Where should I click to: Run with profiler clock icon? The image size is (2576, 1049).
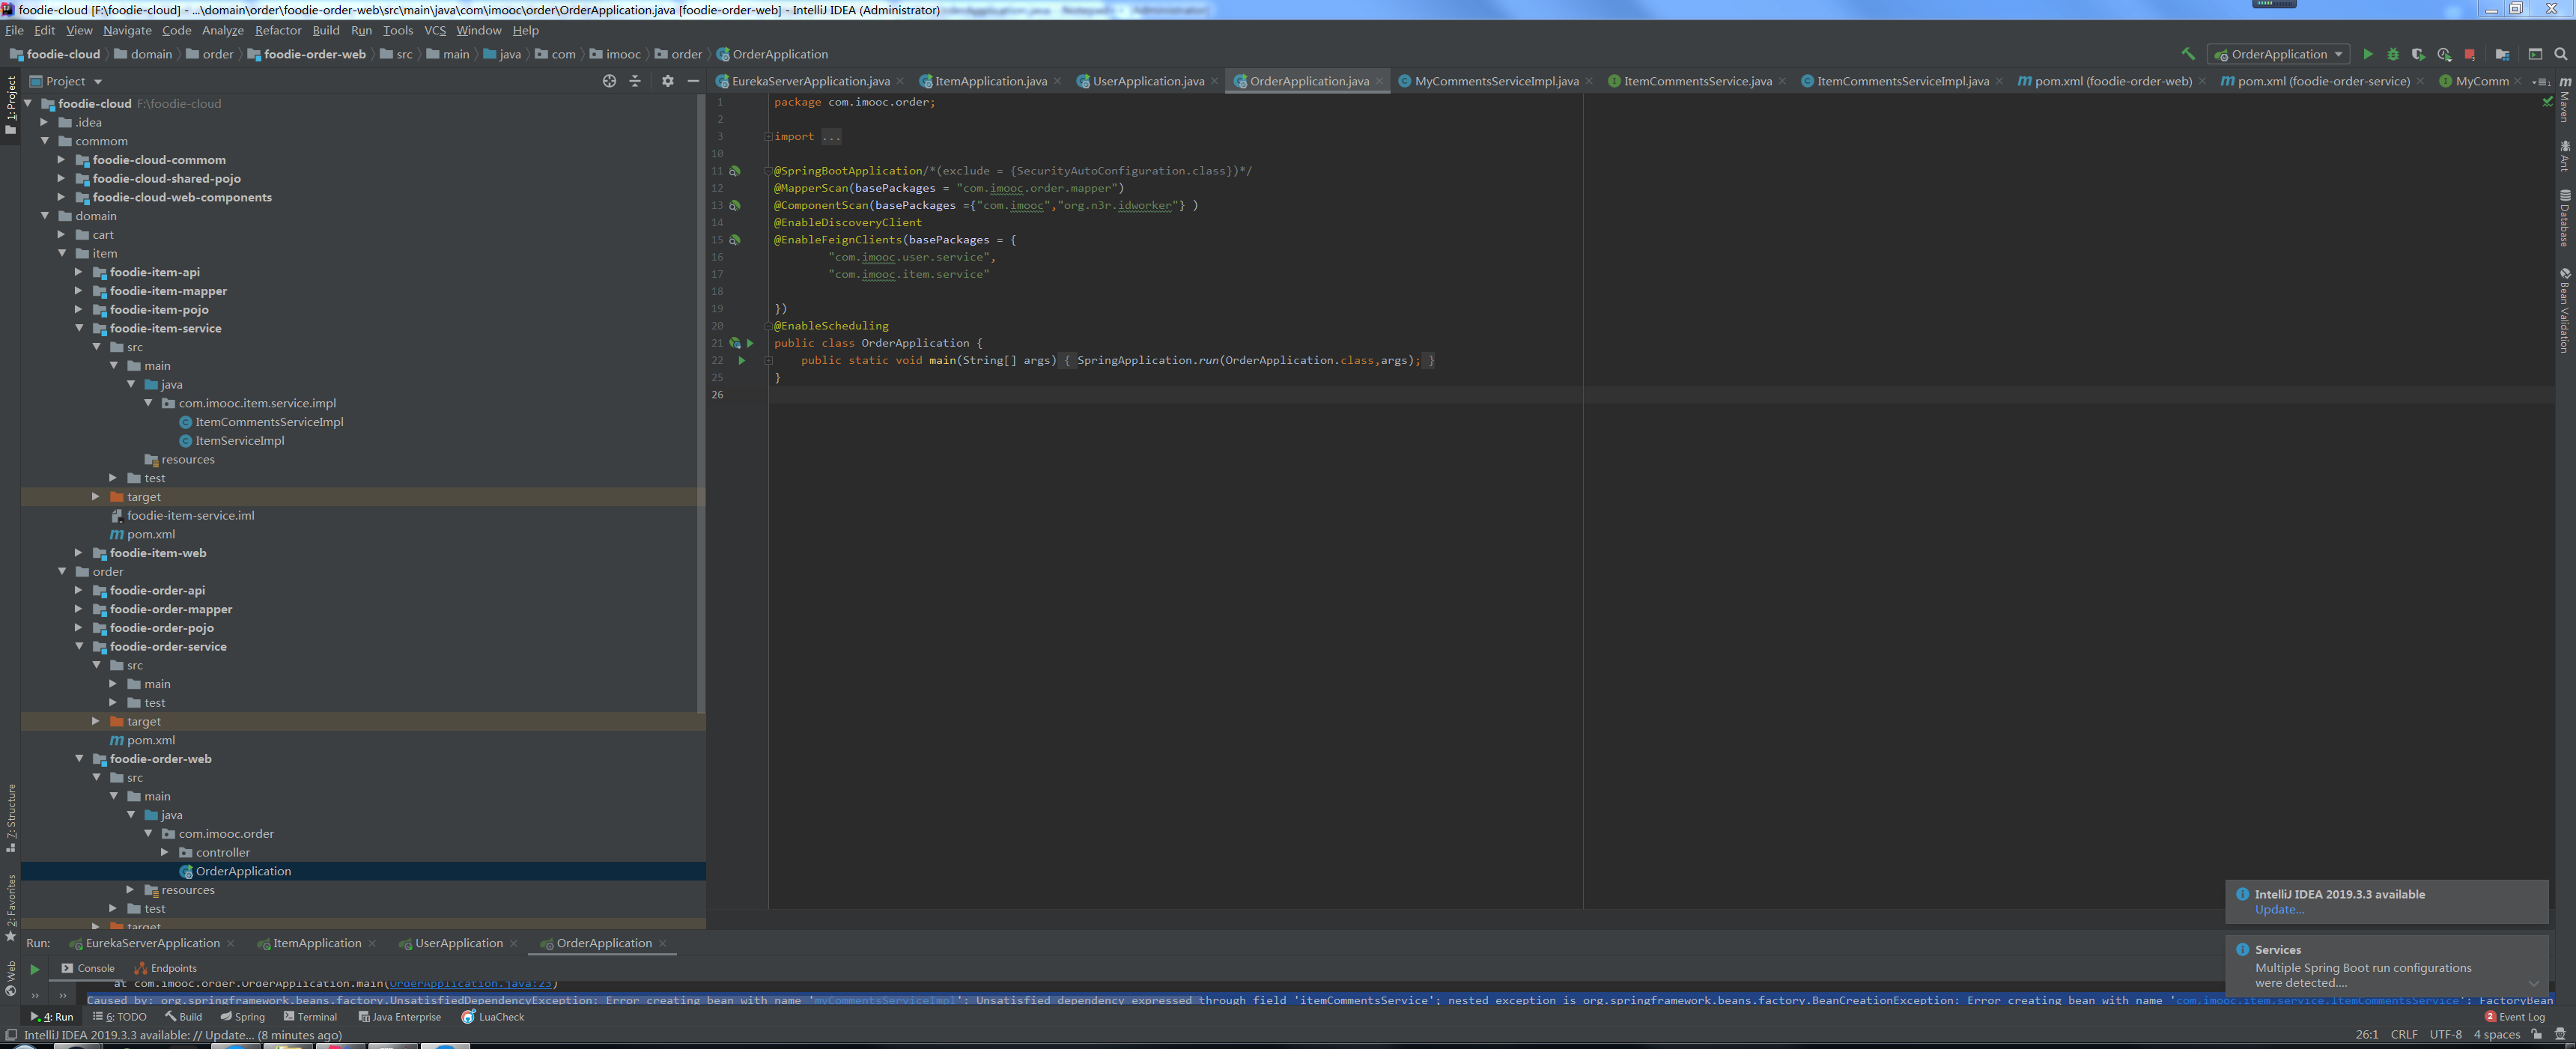click(x=2444, y=54)
